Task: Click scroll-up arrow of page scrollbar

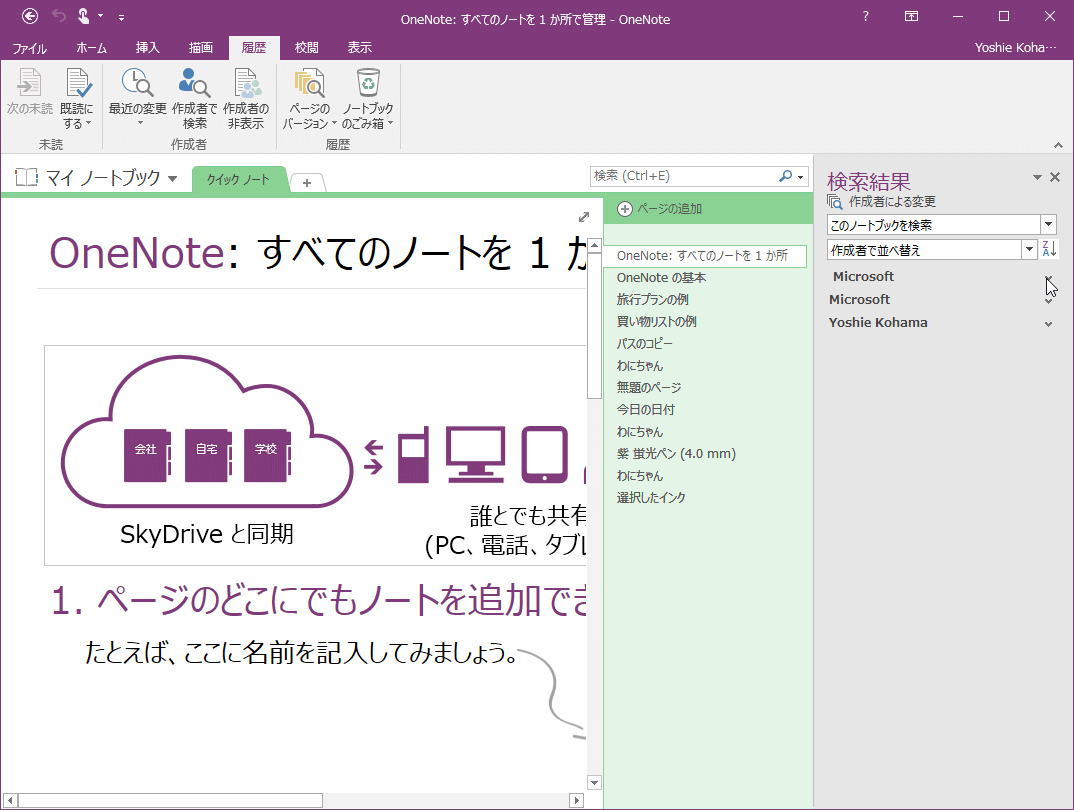Action: [595, 245]
